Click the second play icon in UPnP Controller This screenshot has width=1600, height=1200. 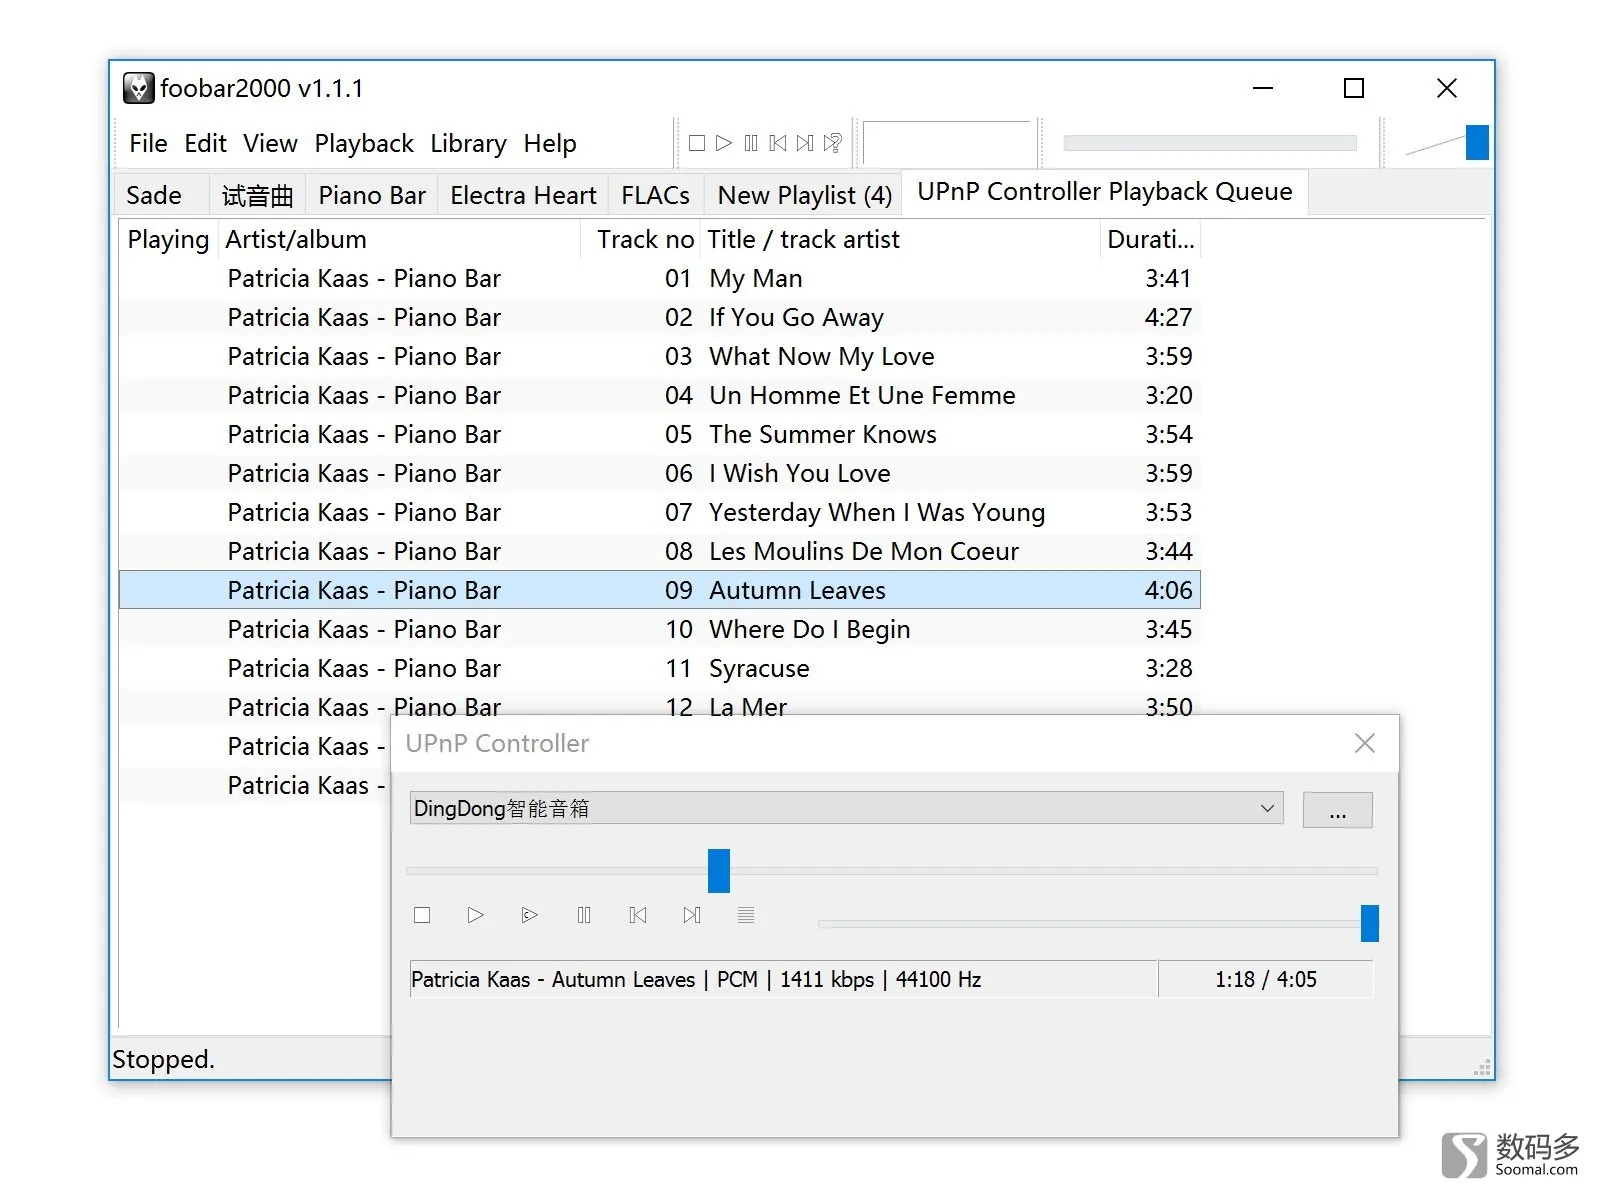click(530, 915)
